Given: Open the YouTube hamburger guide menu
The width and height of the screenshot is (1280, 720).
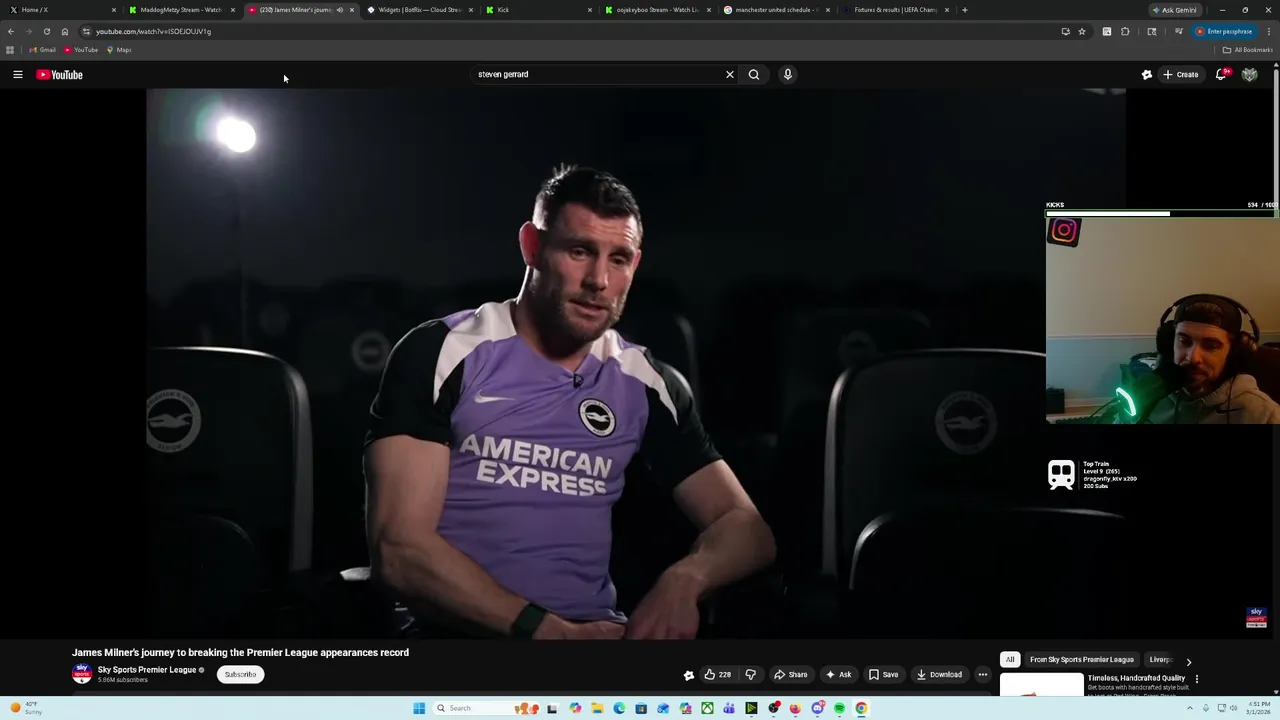Looking at the screenshot, I should pyautogui.click(x=17, y=74).
